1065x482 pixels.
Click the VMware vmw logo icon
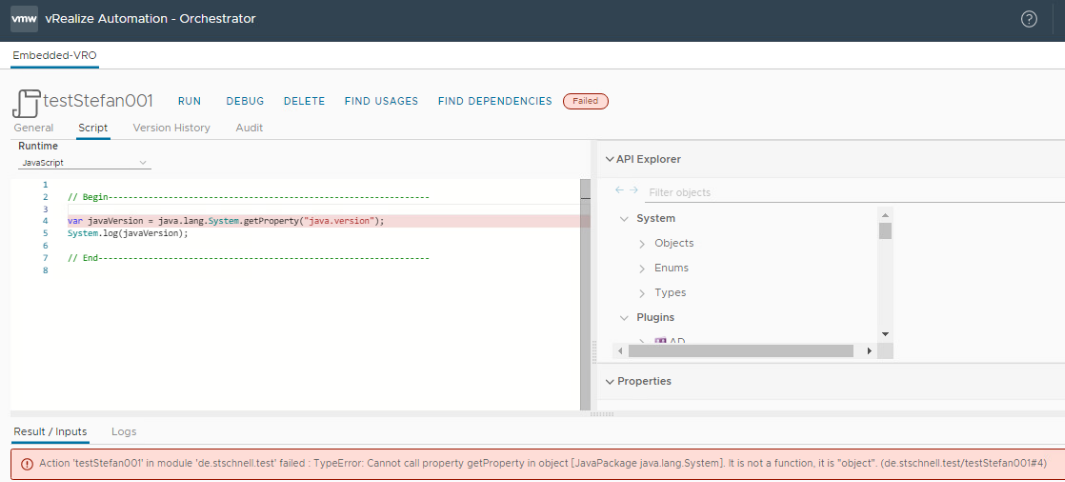coord(24,19)
